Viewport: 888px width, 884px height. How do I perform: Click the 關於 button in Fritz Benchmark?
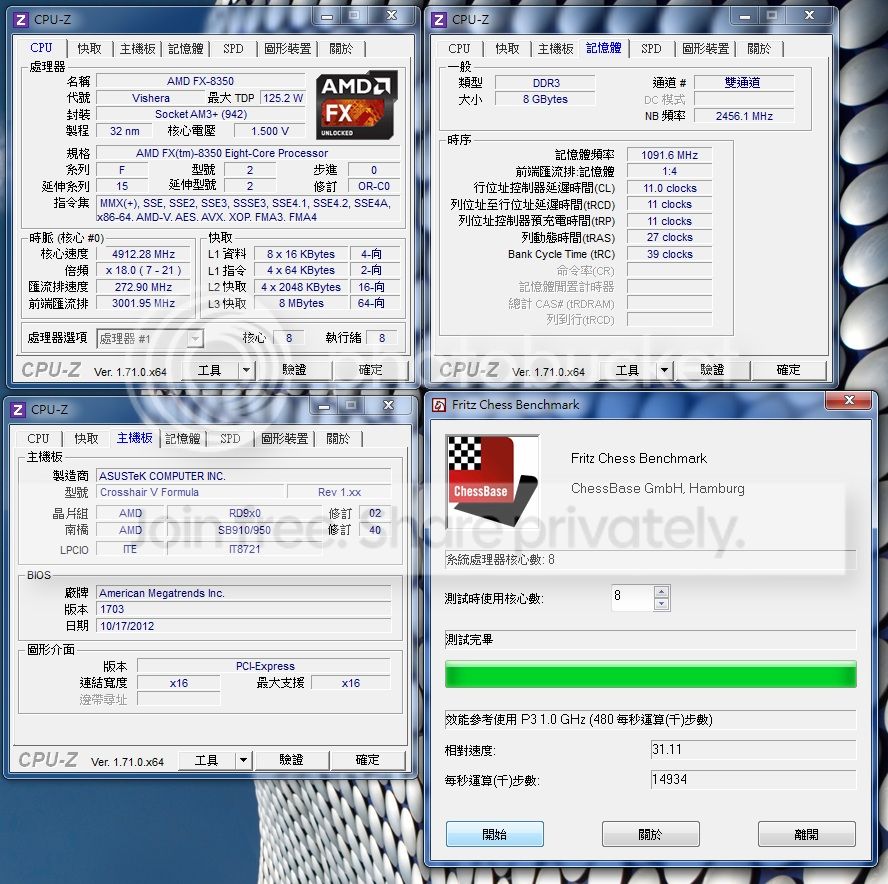[x=650, y=834]
